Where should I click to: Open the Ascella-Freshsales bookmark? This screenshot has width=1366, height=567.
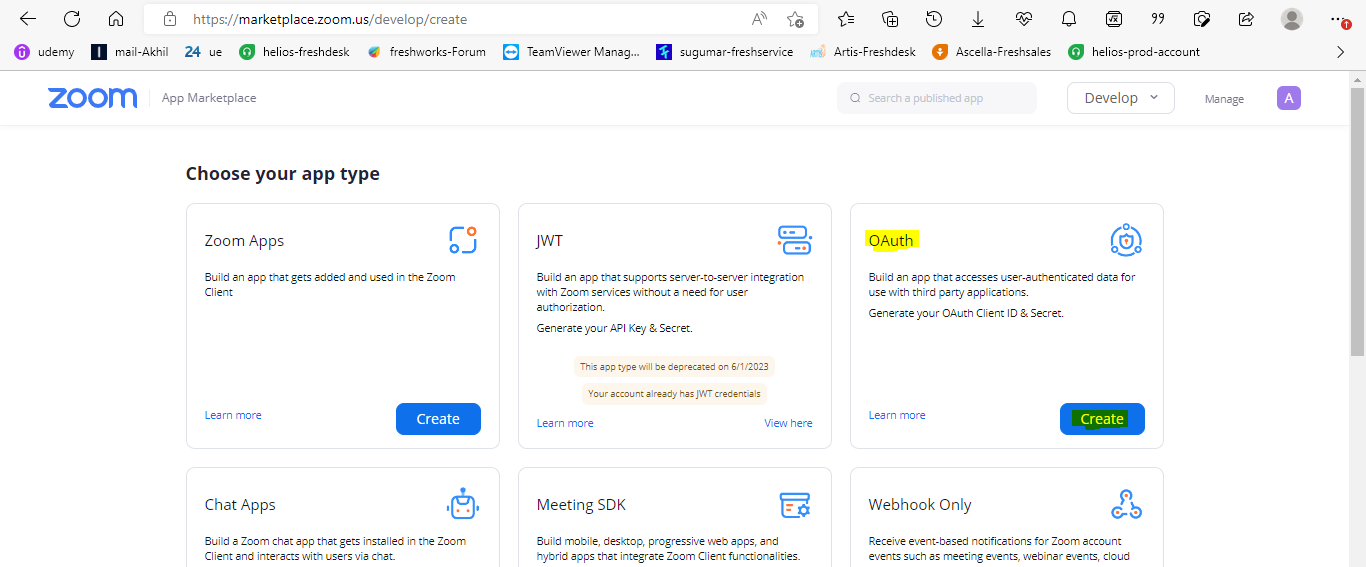coord(992,52)
